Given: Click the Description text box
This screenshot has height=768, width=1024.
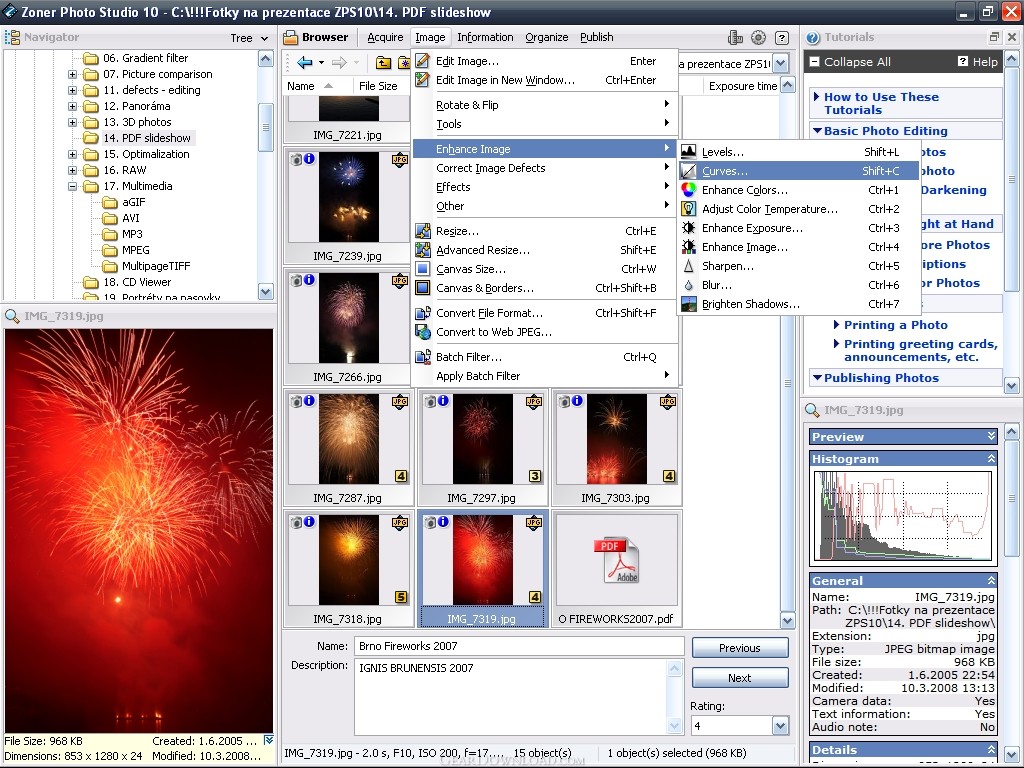Looking at the screenshot, I should [x=511, y=696].
